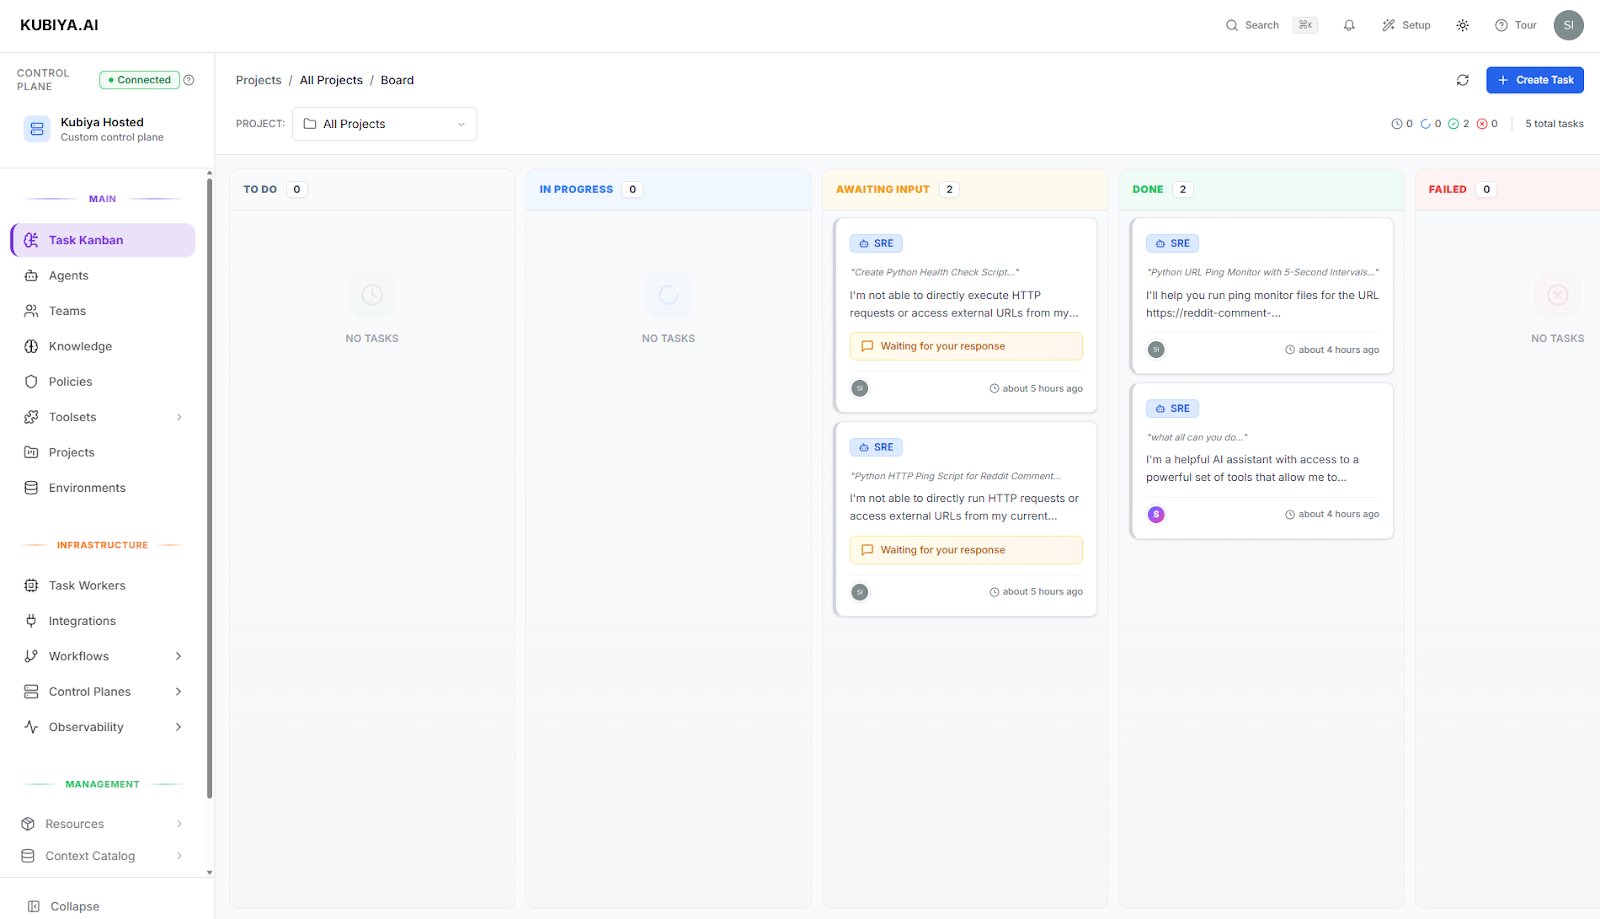Click the 5 total tasks counter
The width and height of the screenshot is (1600, 919).
(x=1554, y=124)
